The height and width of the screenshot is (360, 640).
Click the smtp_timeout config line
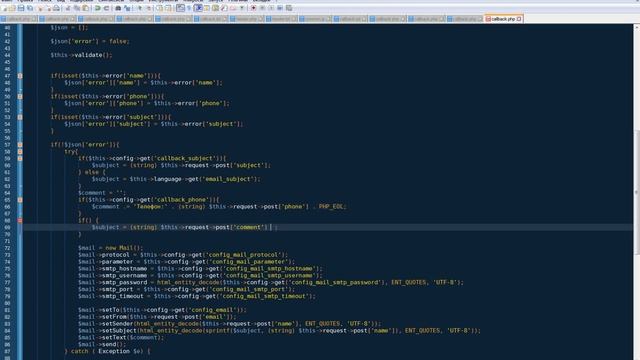click(197, 296)
